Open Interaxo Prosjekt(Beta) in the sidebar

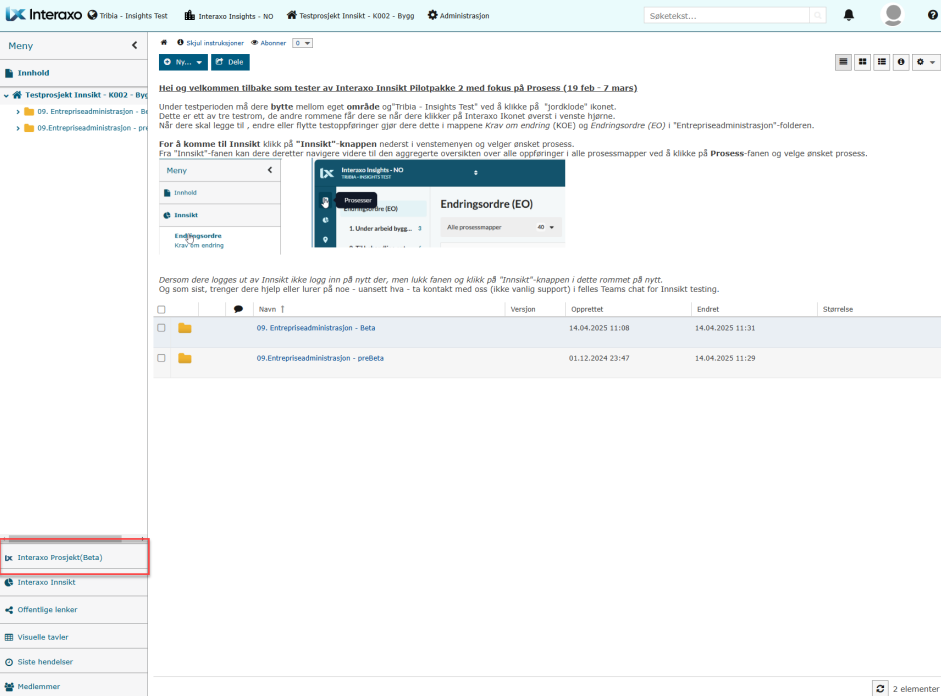click(x=74, y=557)
